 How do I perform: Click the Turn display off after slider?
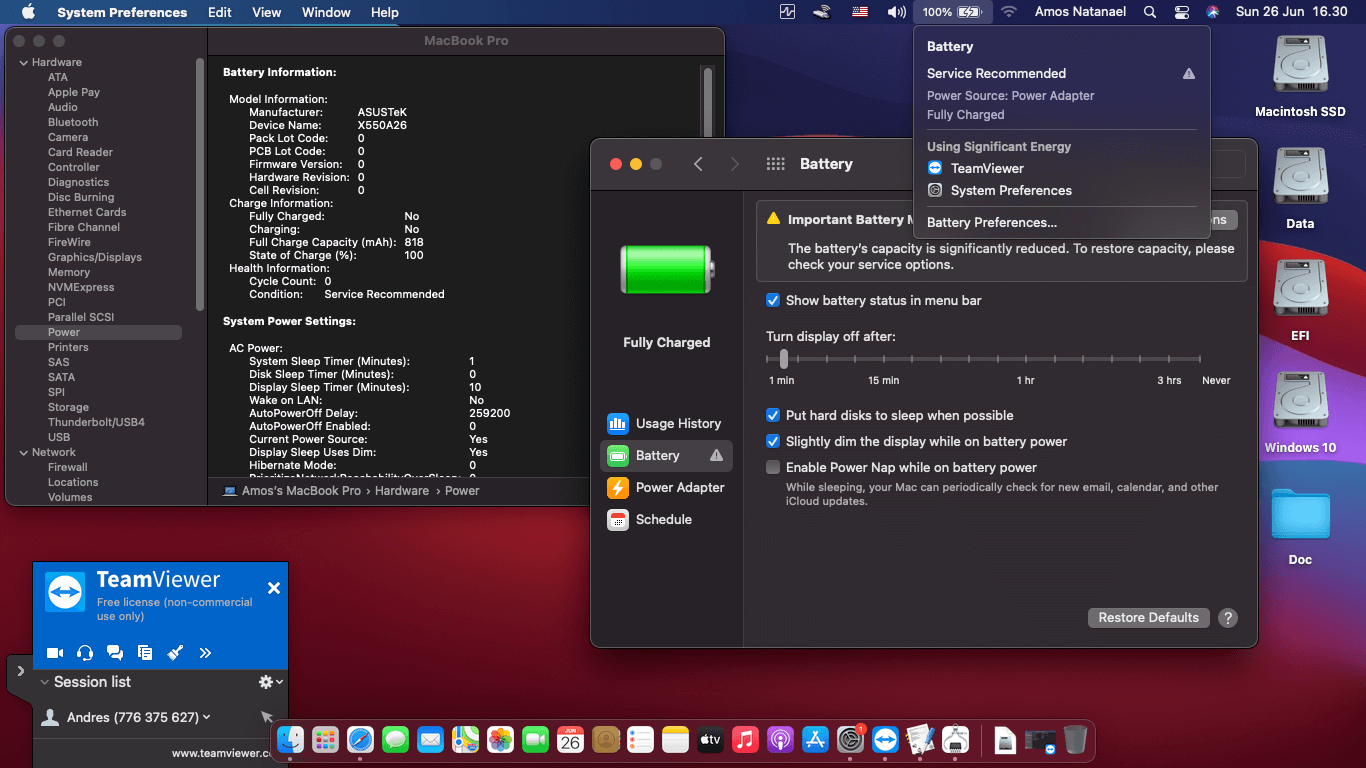(784, 358)
